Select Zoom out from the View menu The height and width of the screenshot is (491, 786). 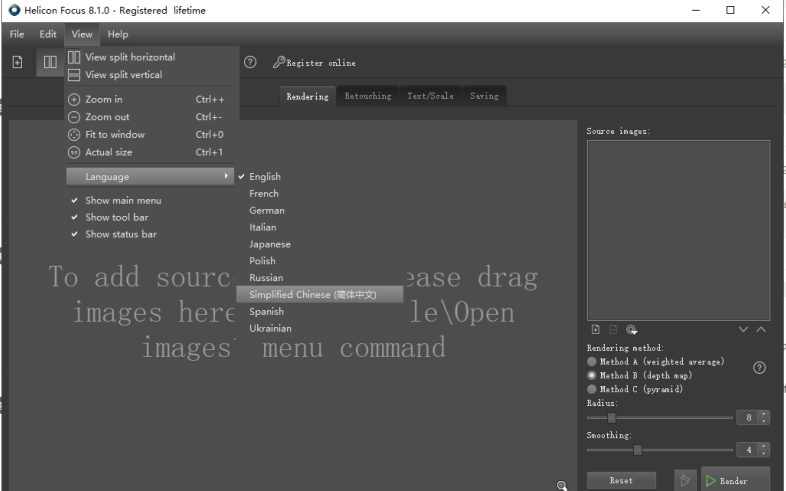[x=150, y=117]
